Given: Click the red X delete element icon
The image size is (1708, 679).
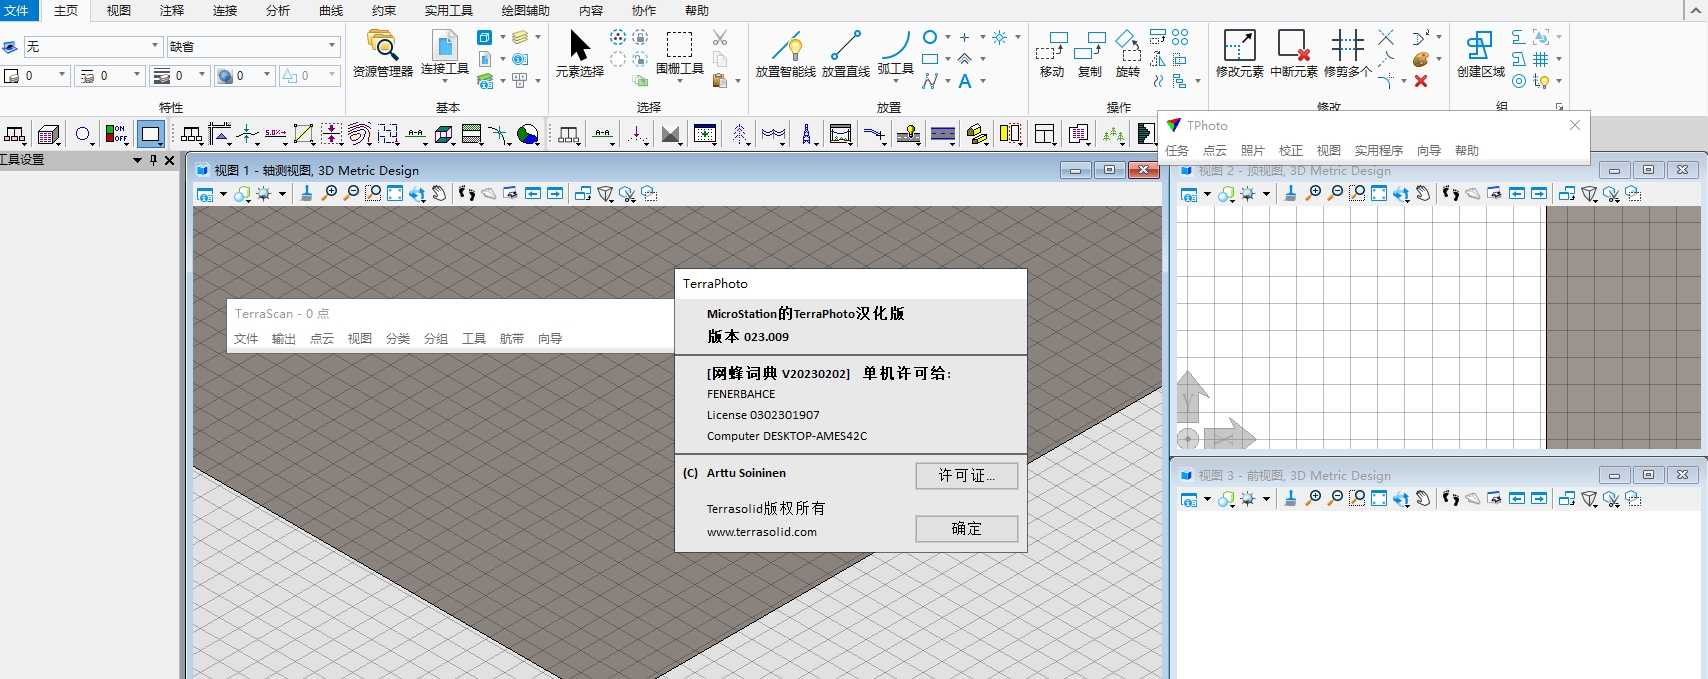Looking at the screenshot, I should coord(1421,81).
